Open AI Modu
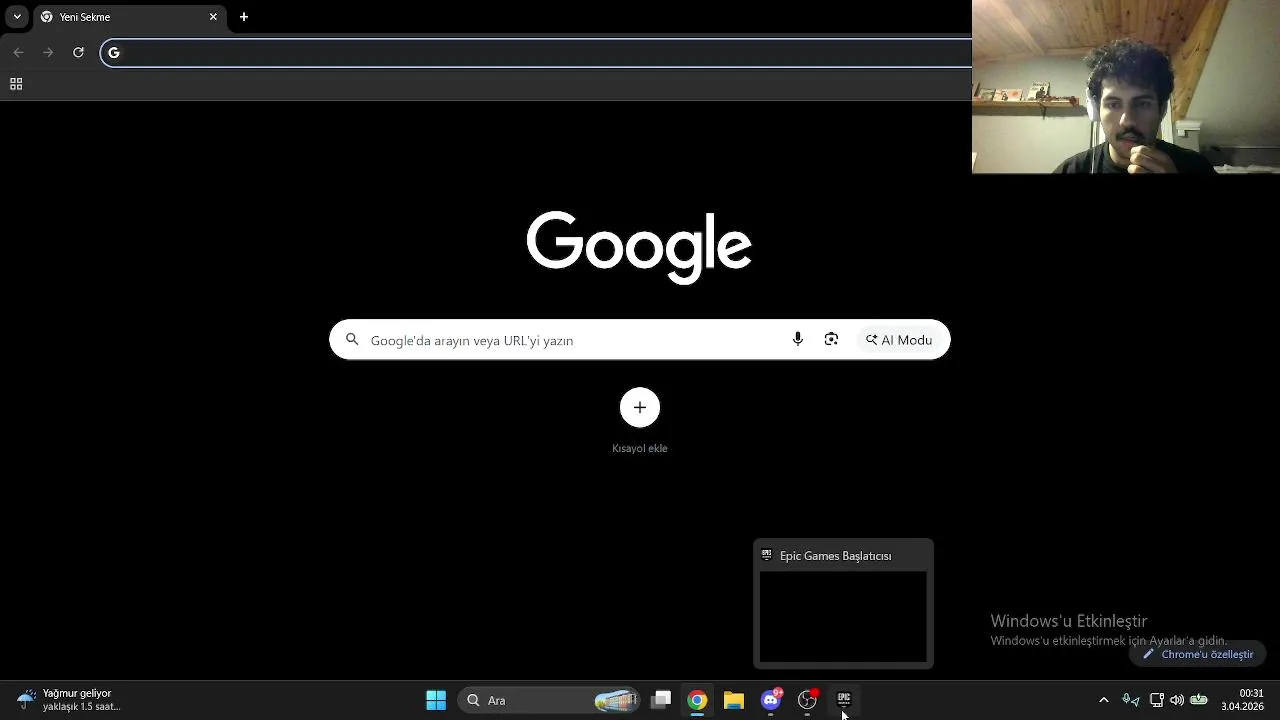1280x720 pixels. click(899, 340)
